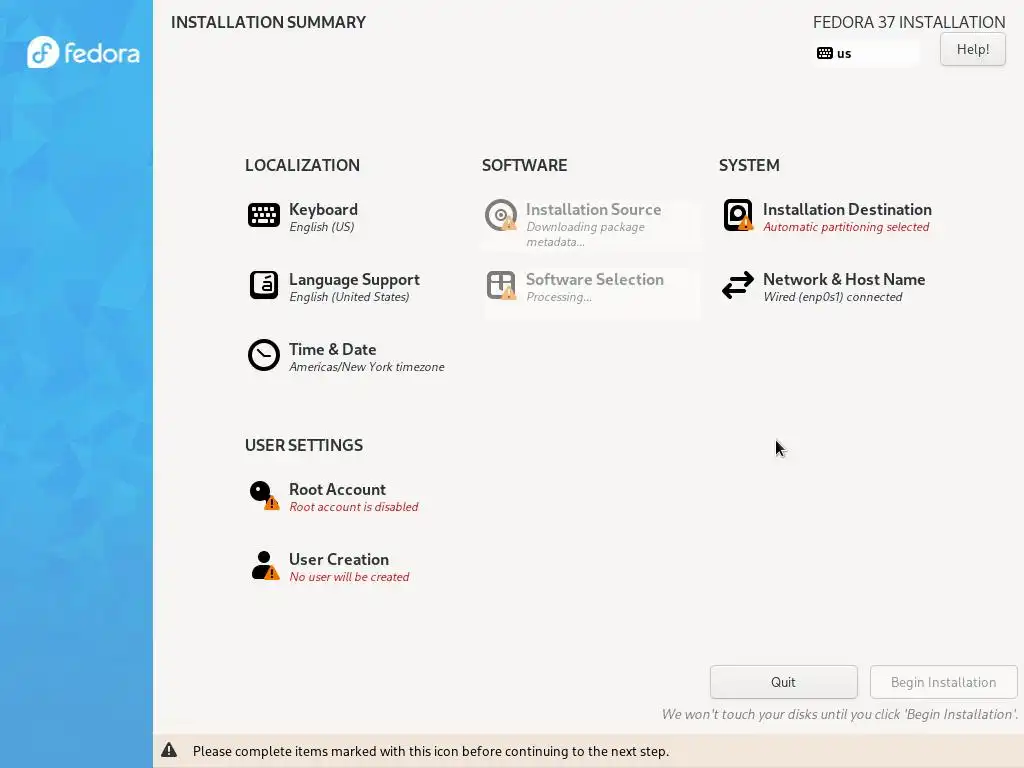Image resolution: width=1024 pixels, height=768 pixels.
Task: Click the Root Account key icon
Action: point(264,495)
